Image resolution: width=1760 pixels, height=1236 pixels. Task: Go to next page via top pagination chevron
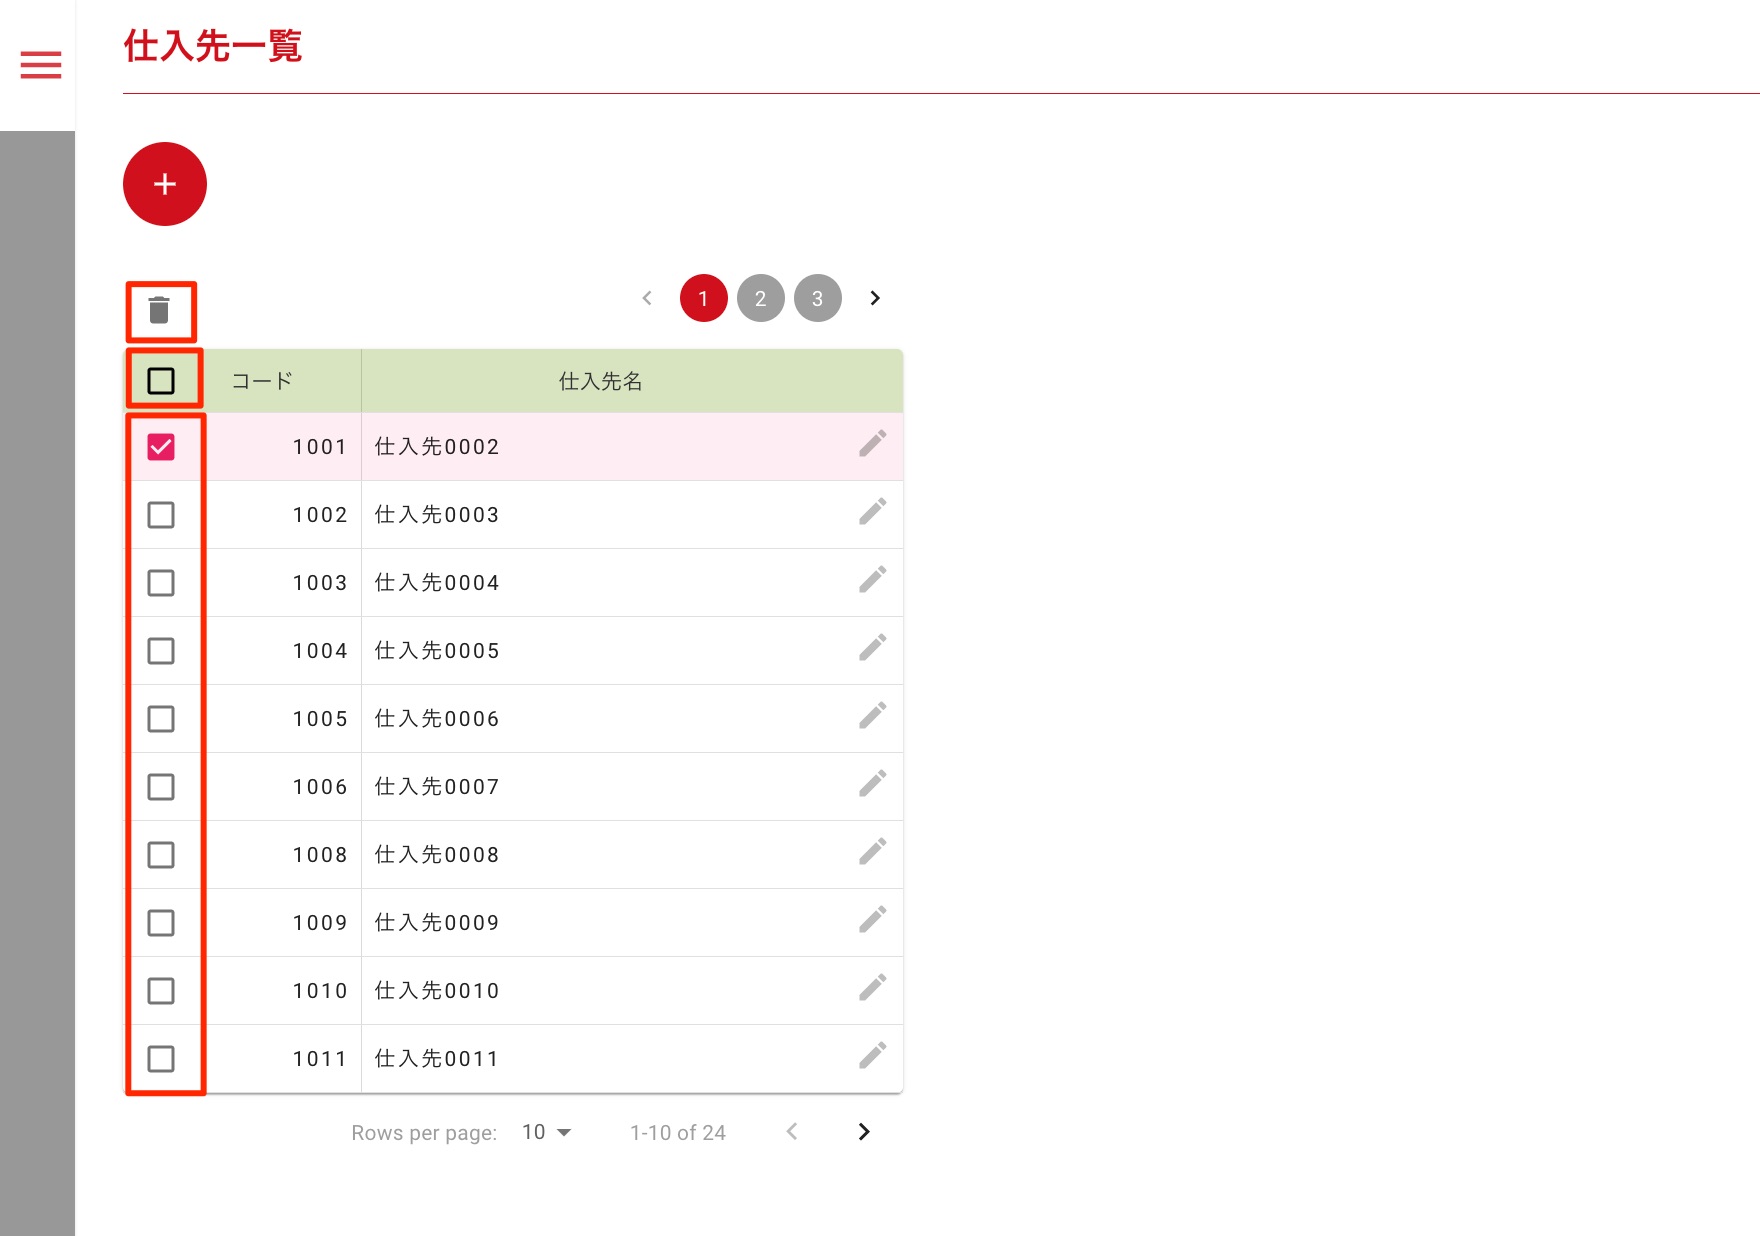click(875, 298)
